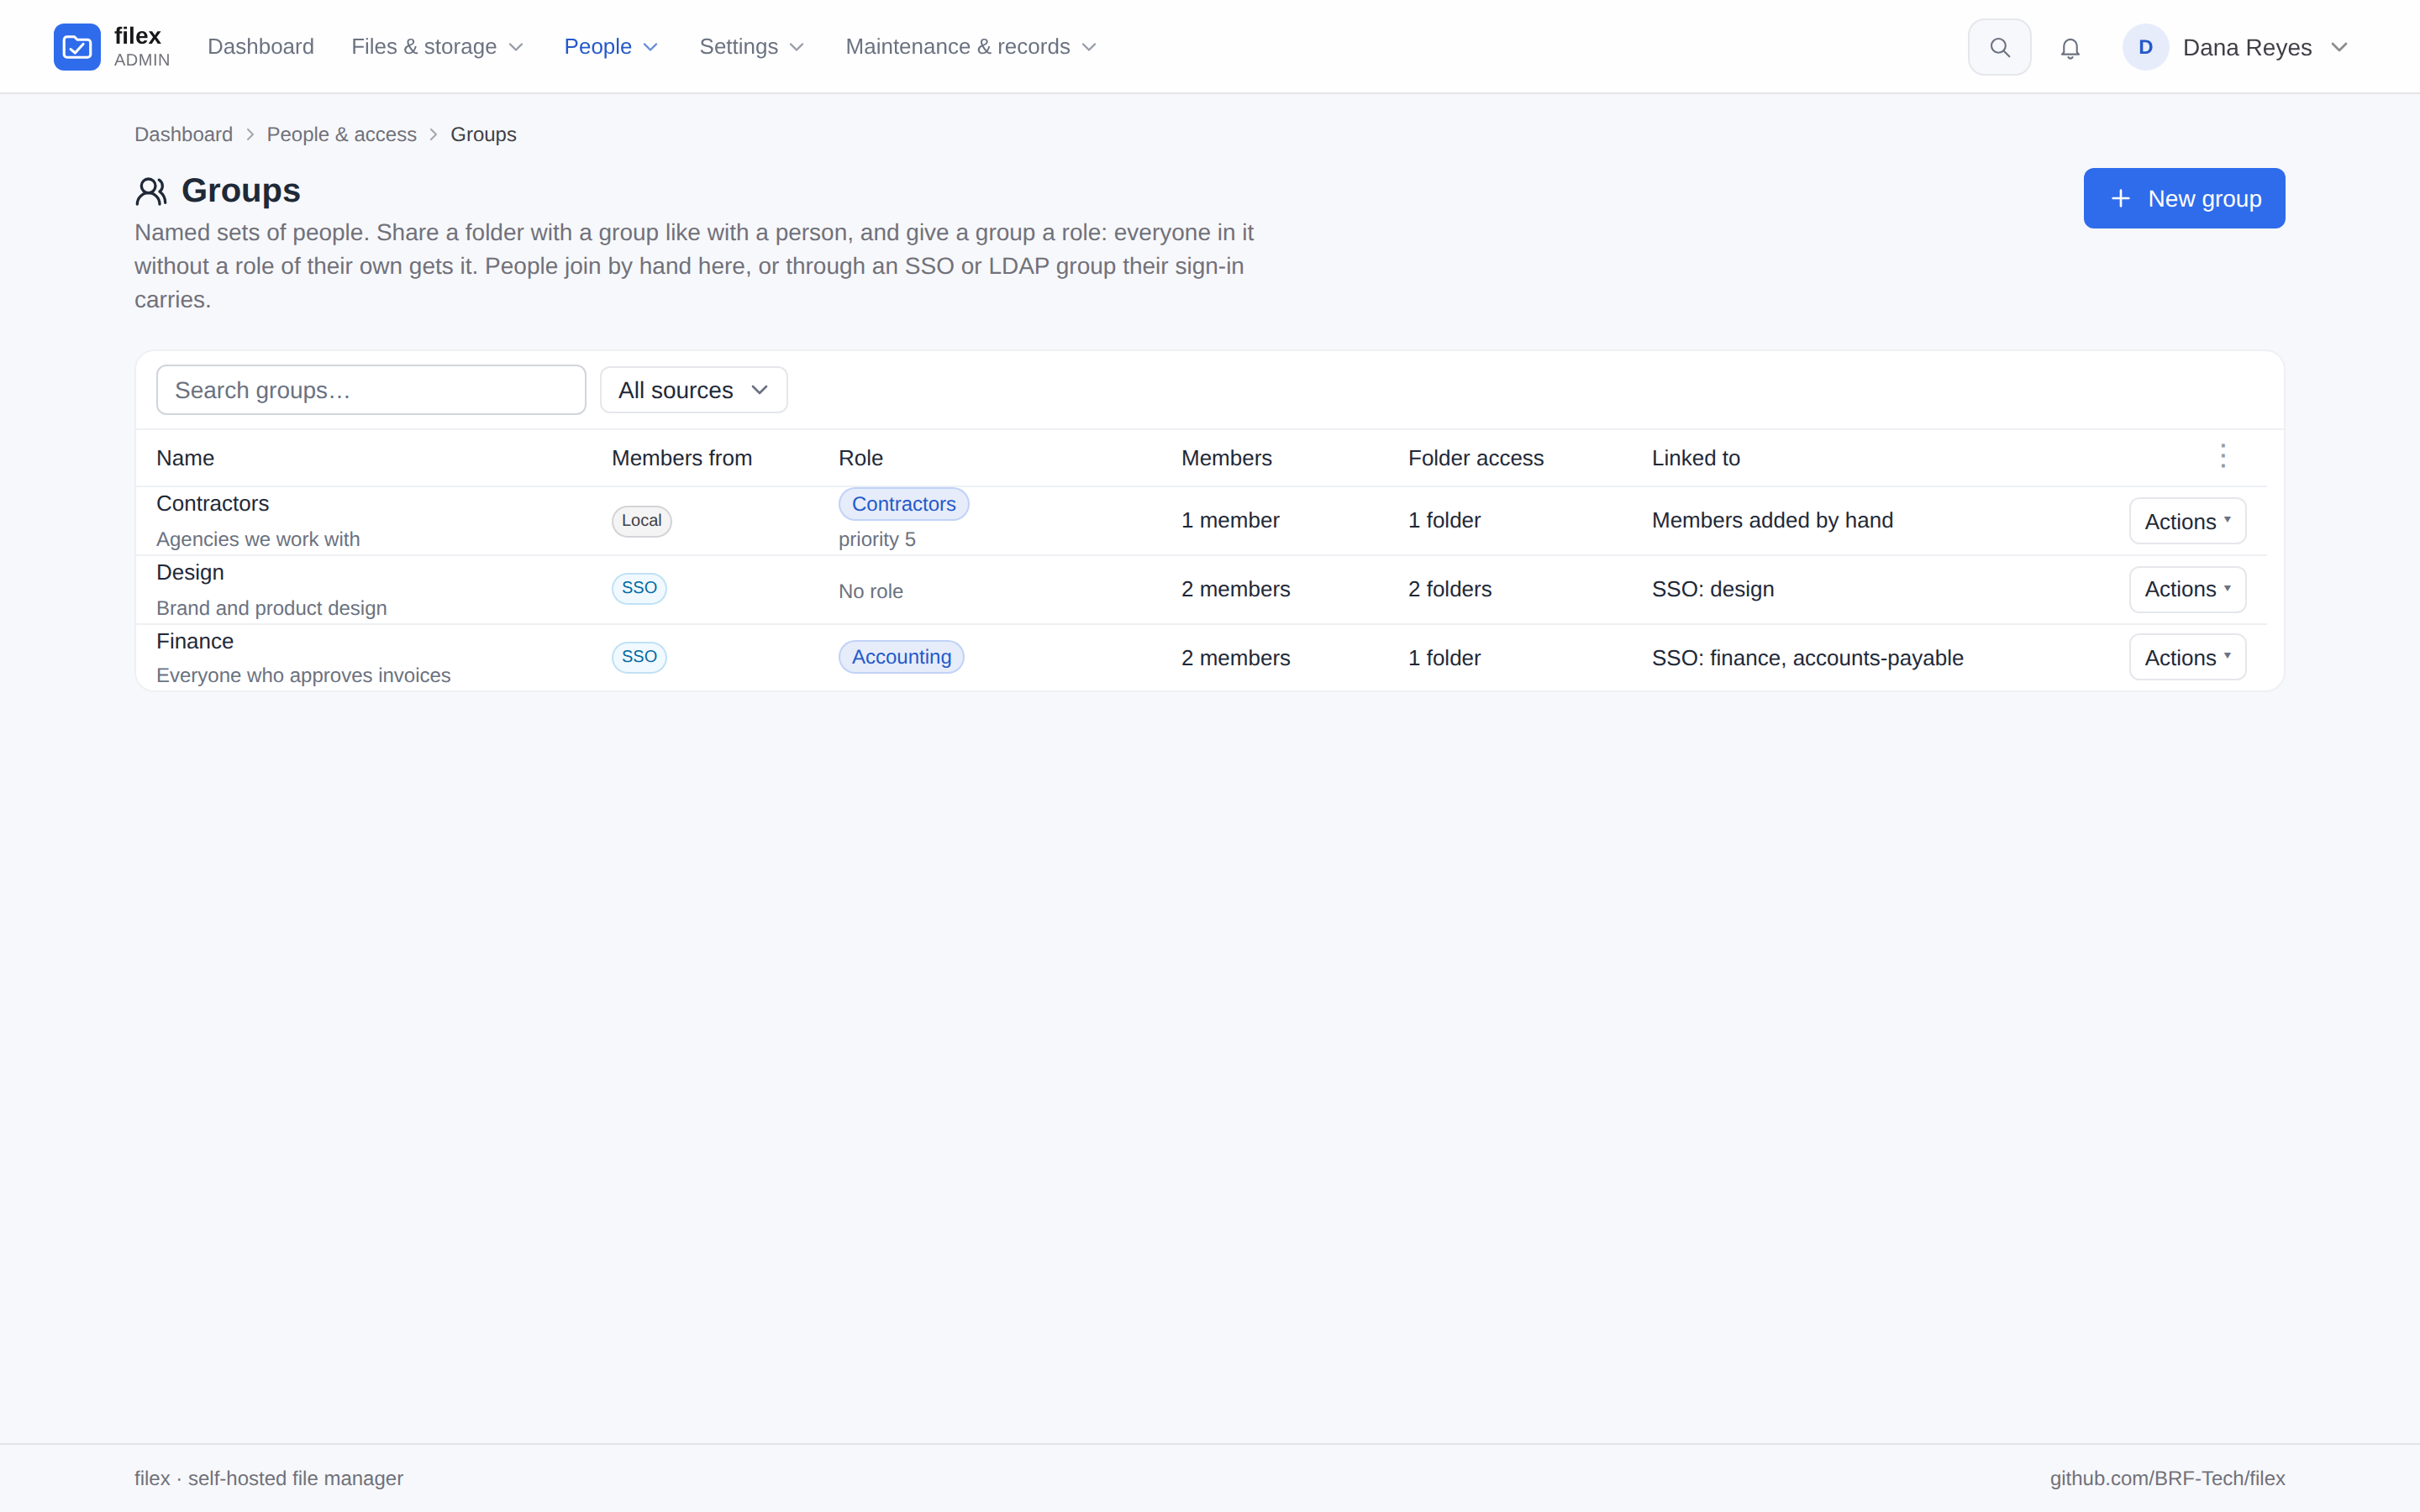Image resolution: width=2420 pixels, height=1512 pixels.
Task: Click '2 folders' in Design row
Action: (1450, 589)
